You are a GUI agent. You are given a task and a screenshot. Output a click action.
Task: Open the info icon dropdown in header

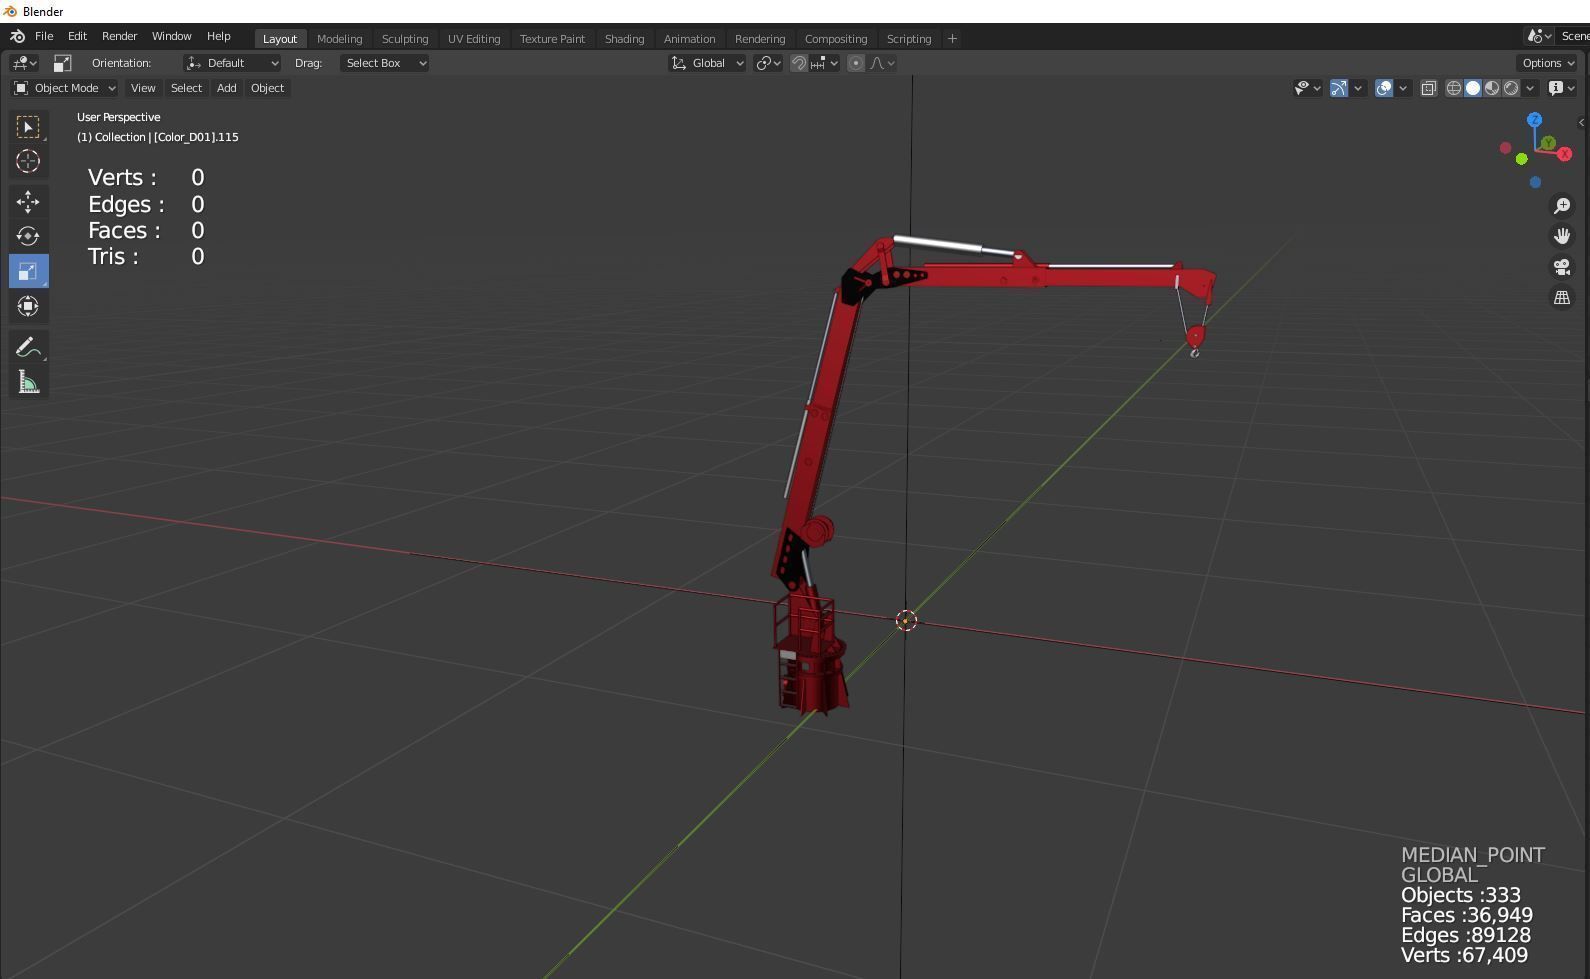point(1561,88)
